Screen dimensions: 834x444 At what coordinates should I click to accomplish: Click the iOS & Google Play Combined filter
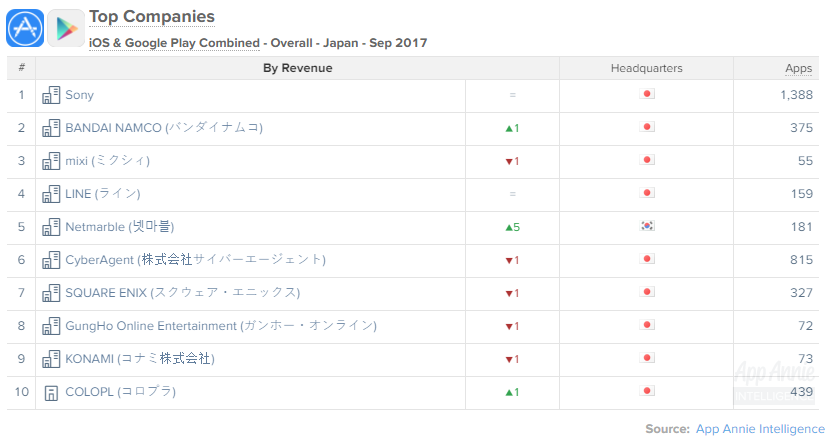tap(174, 43)
